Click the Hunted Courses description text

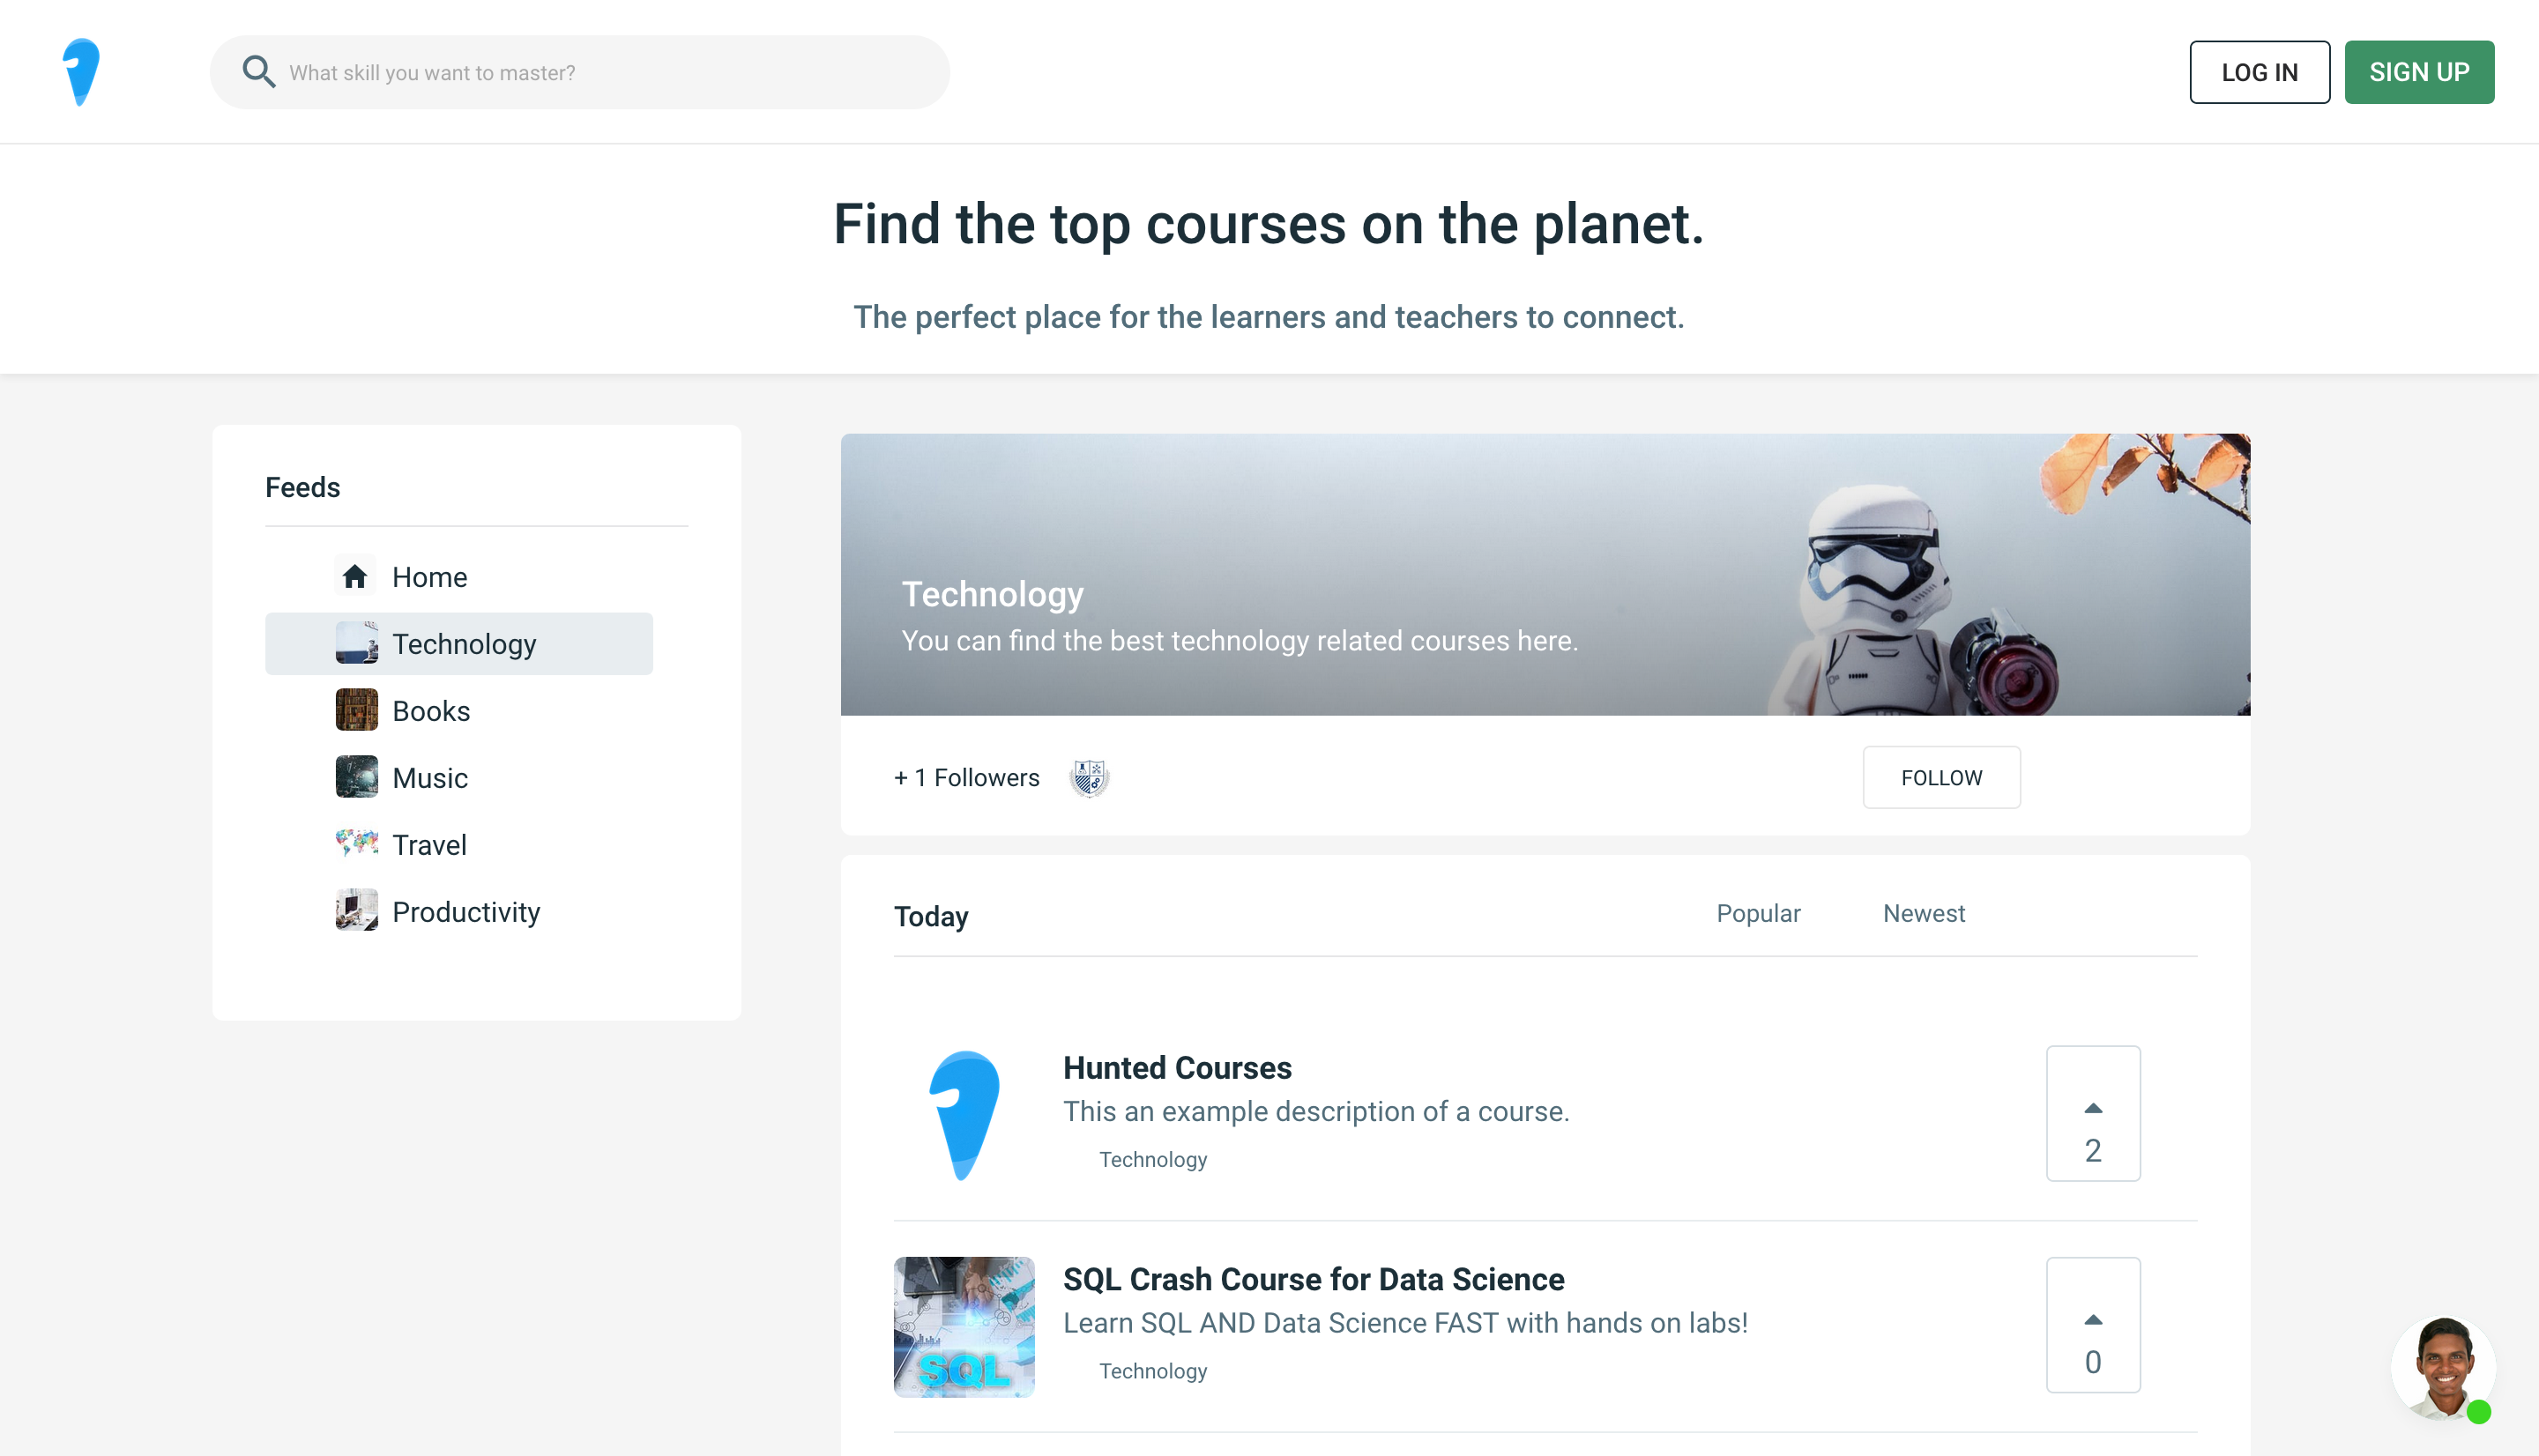click(1316, 1111)
